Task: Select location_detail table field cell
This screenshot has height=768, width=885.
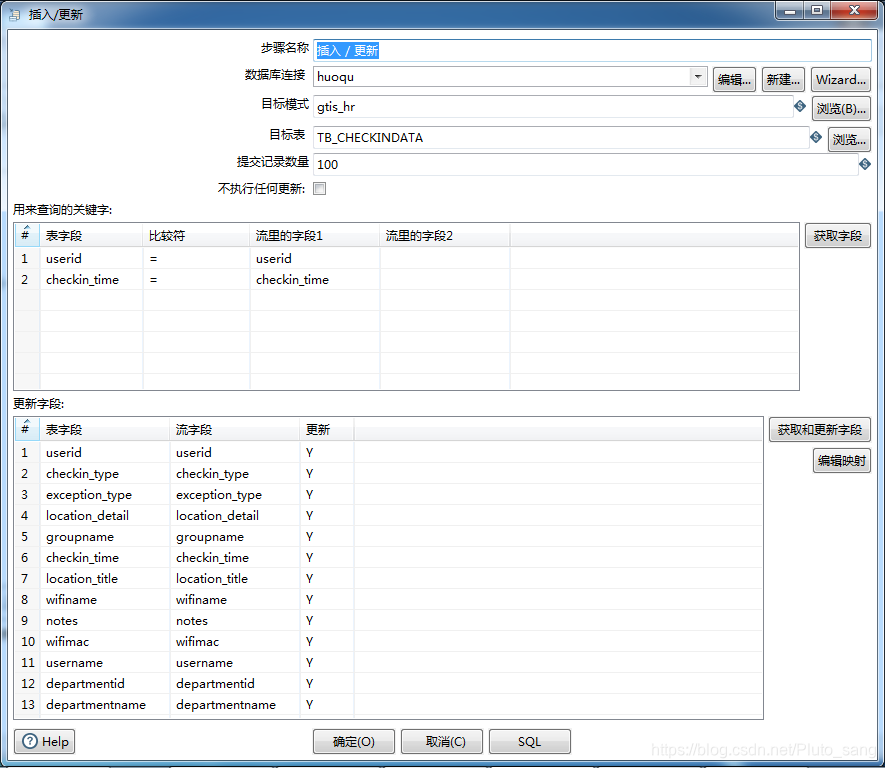Action: click(x=104, y=515)
